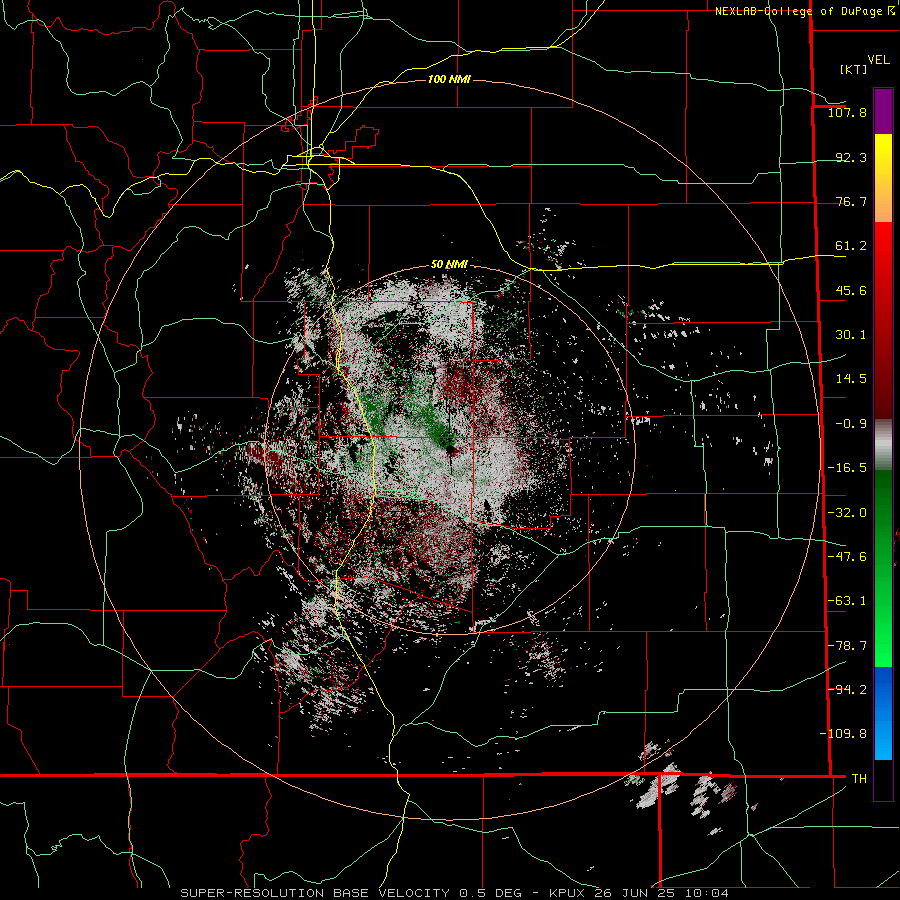Select the 14.5 legend value
Viewport: 900px width, 900px height.
(851, 379)
